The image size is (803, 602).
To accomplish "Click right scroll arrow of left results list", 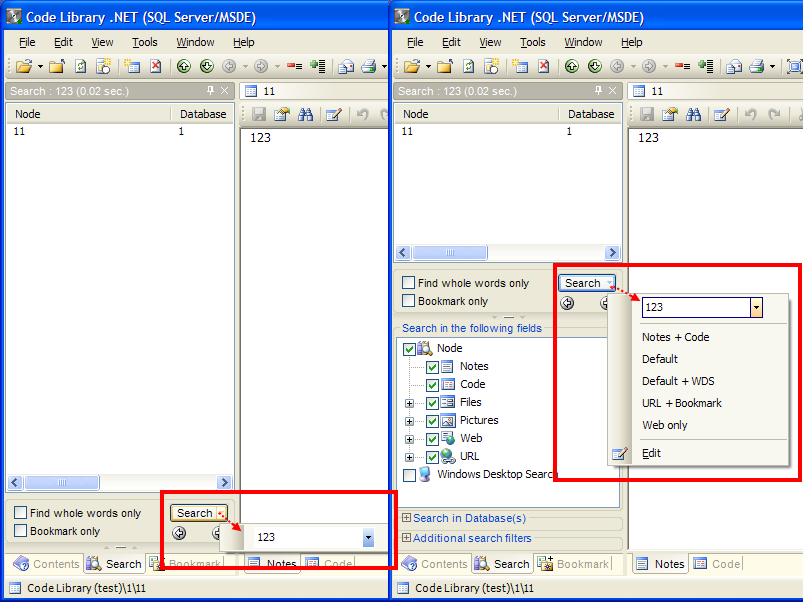I will [223, 482].
